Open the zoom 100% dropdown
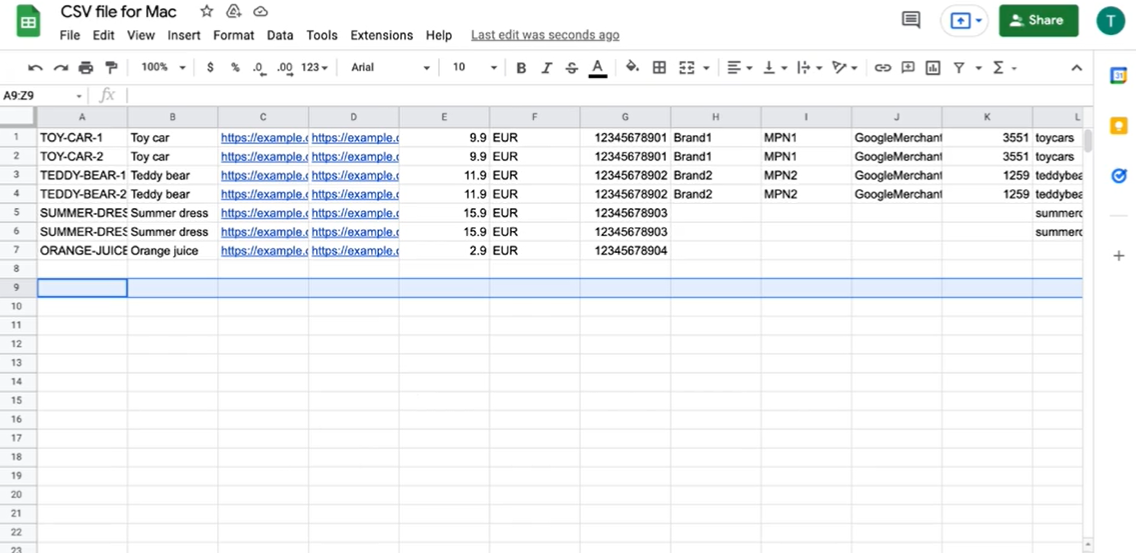 point(163,68)
